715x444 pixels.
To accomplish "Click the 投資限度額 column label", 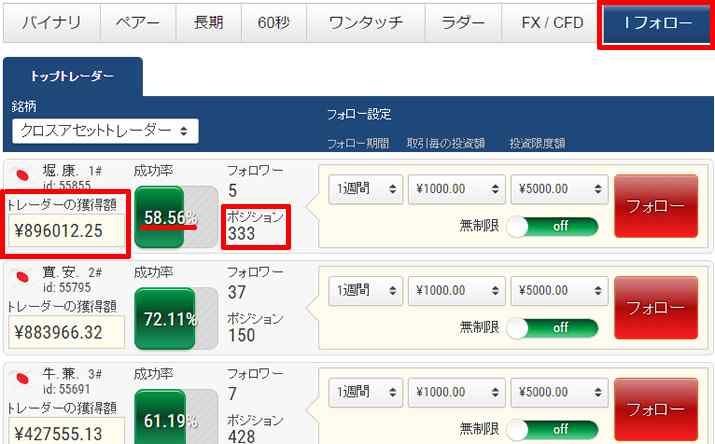I will tap(537, 144).
